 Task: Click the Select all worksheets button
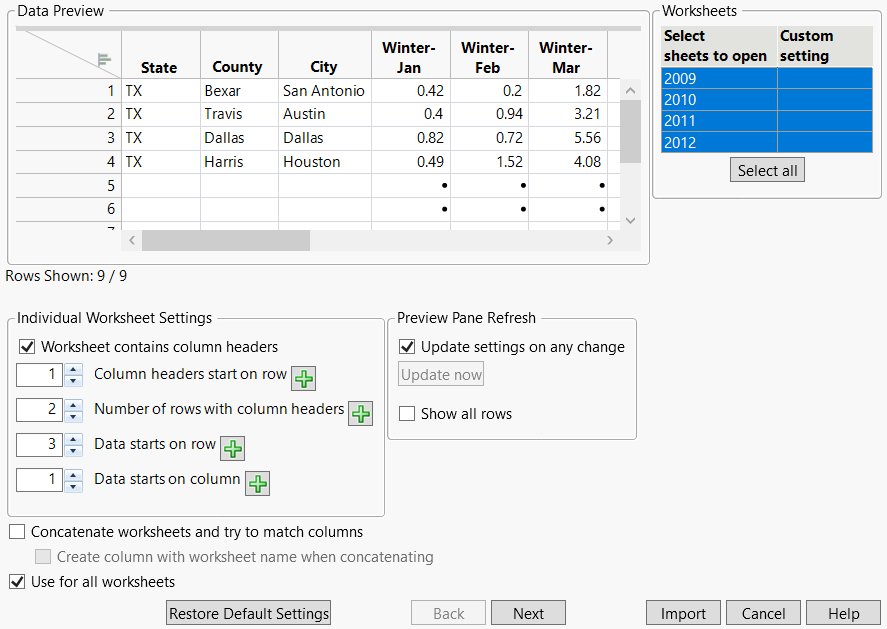pyautogui.click(x=767, y=170)
